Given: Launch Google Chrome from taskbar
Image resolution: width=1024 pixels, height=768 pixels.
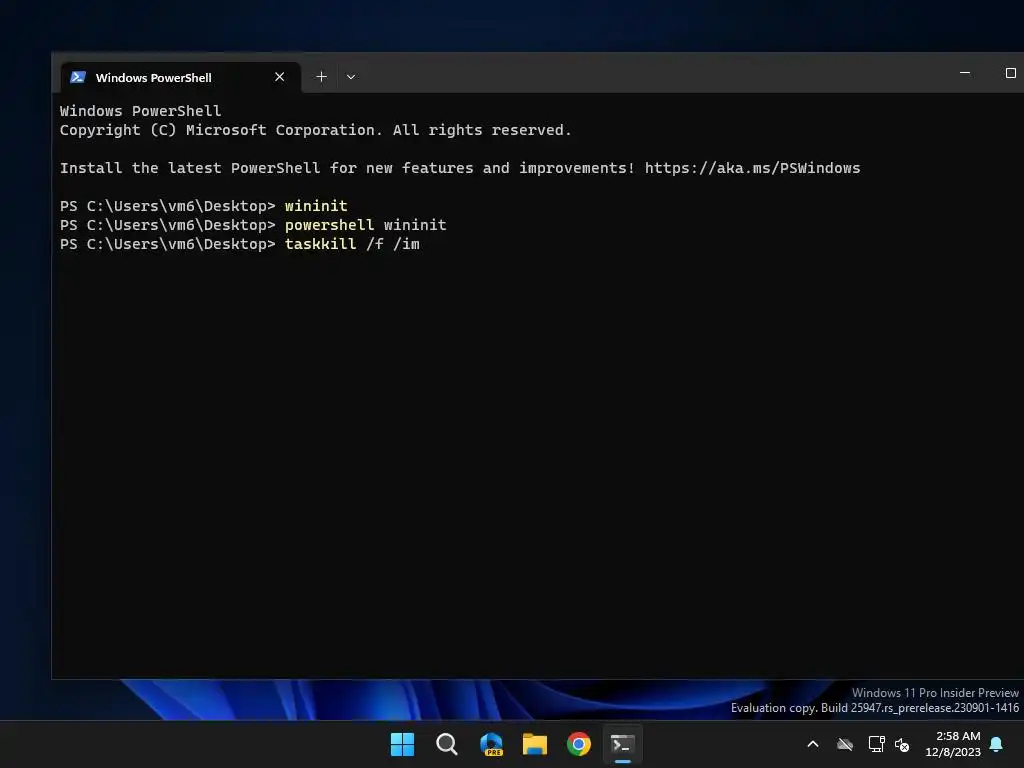Looking at the screenshot, I should click(x=579, y=744).
